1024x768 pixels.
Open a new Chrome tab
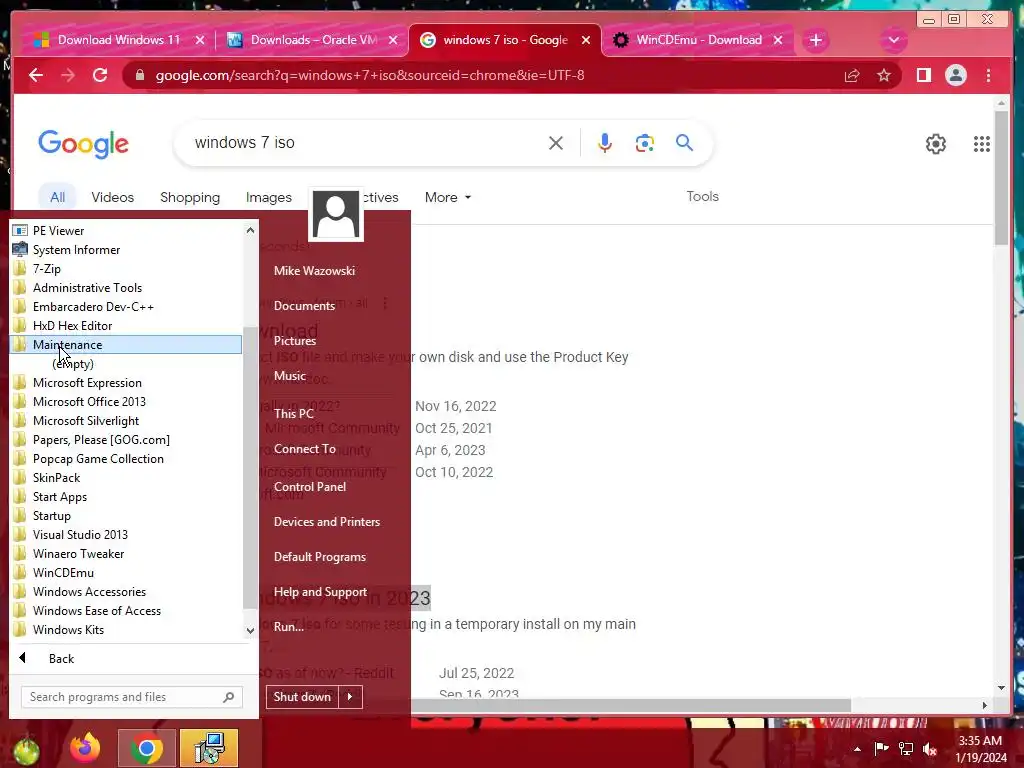pos(816,40)
